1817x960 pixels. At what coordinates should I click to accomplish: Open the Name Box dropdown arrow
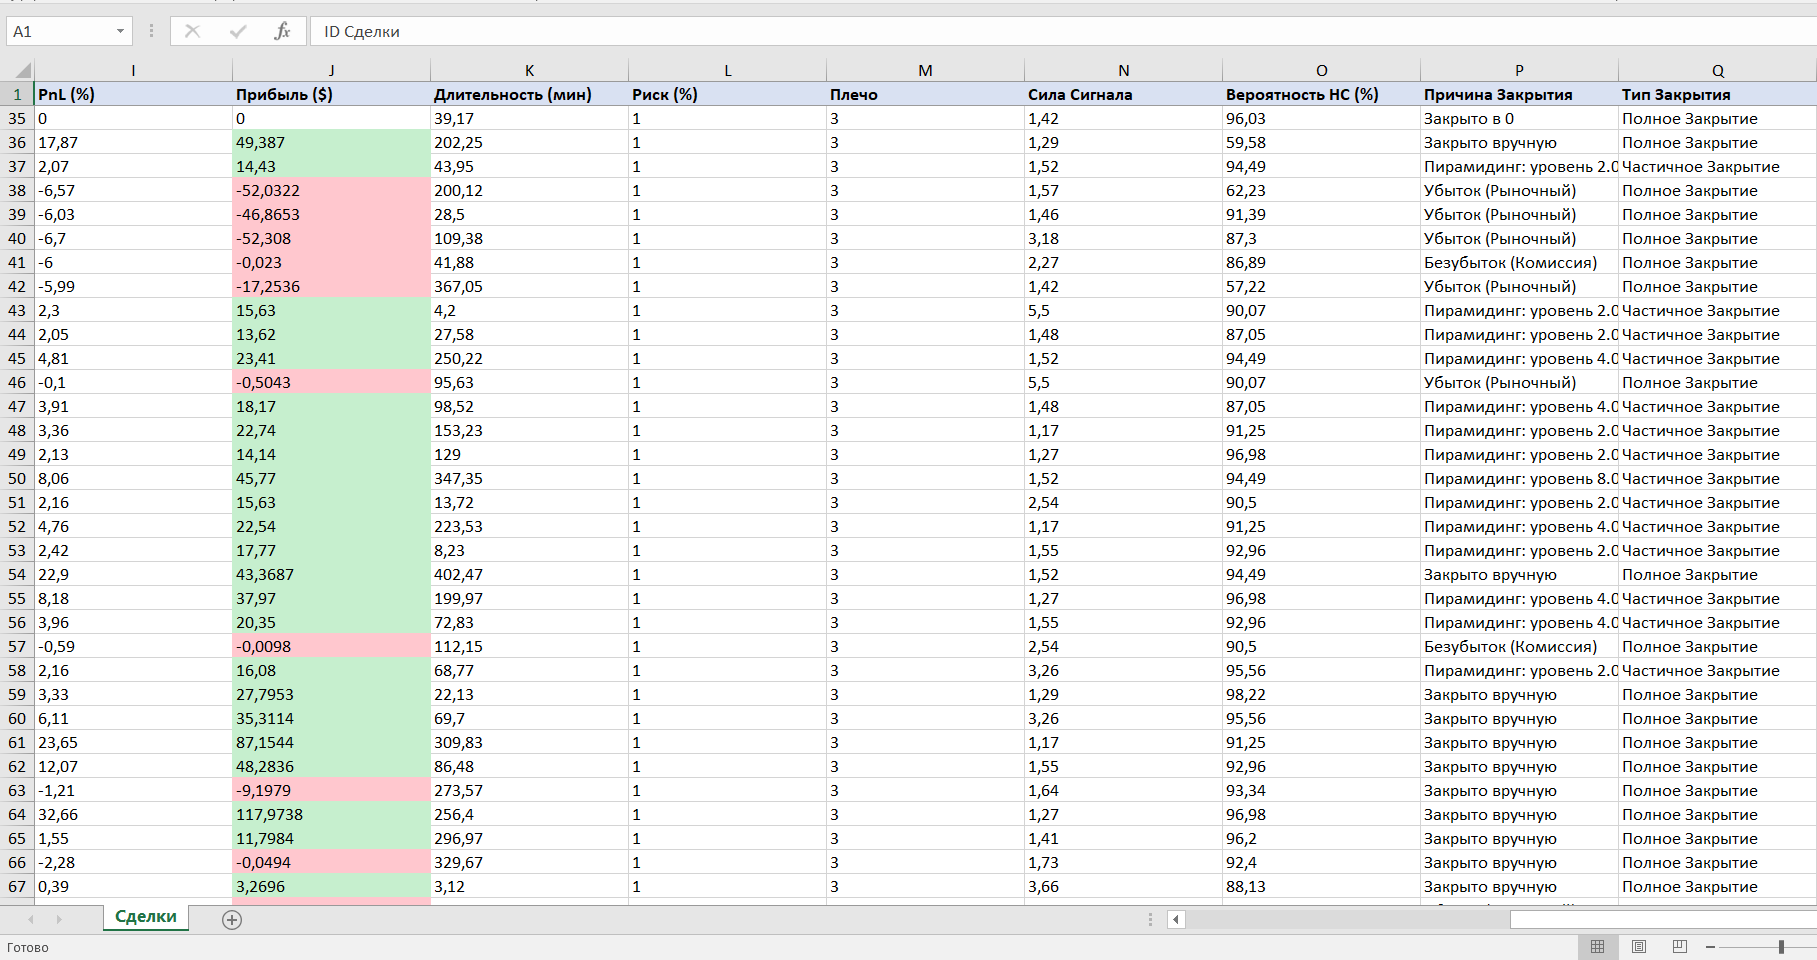pos(120,31)
